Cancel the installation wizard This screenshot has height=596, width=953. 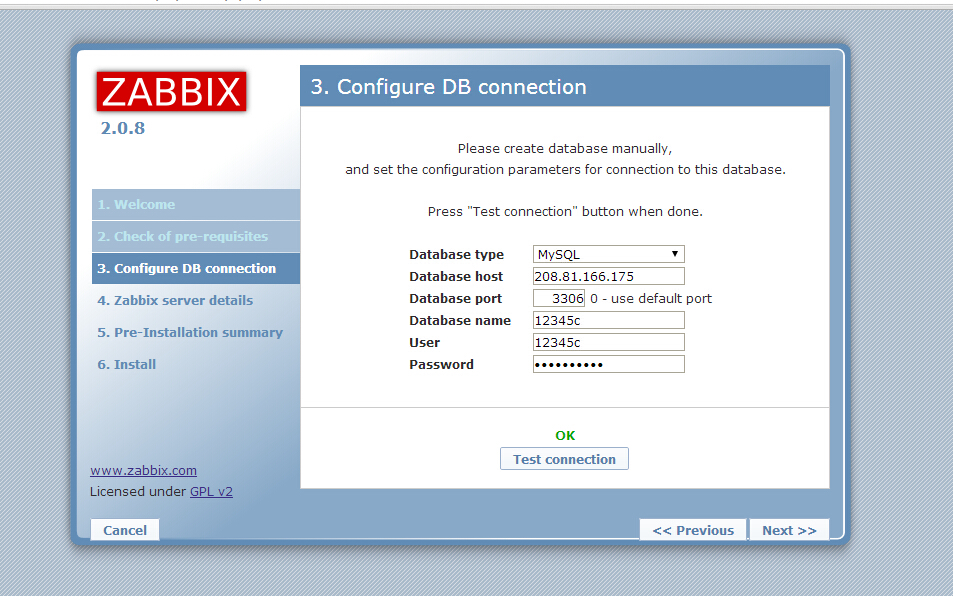click(x=125, y=530)
